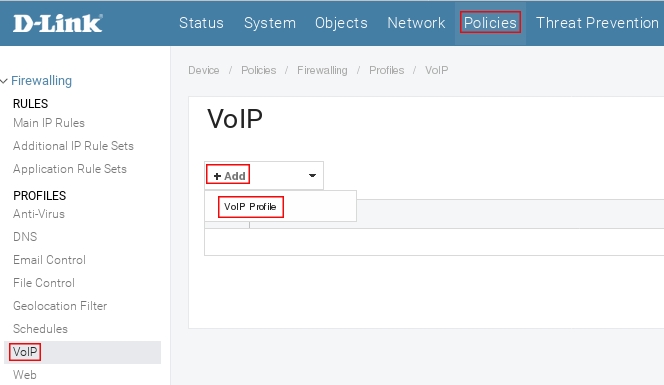Screen dimensions: 664x385
Task: Go to Anti-Virus profiles
Action: [39, 214]
